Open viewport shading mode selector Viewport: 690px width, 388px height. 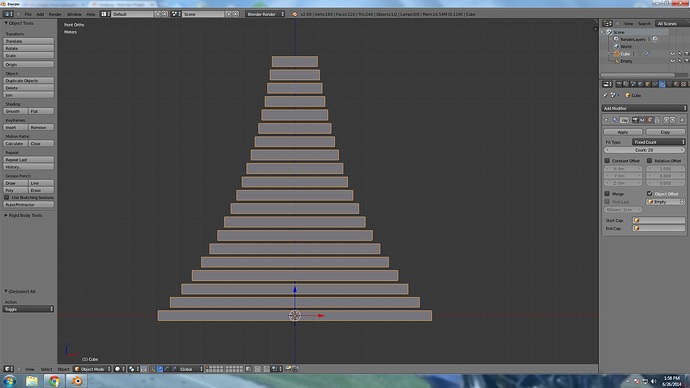pos(120,369)
